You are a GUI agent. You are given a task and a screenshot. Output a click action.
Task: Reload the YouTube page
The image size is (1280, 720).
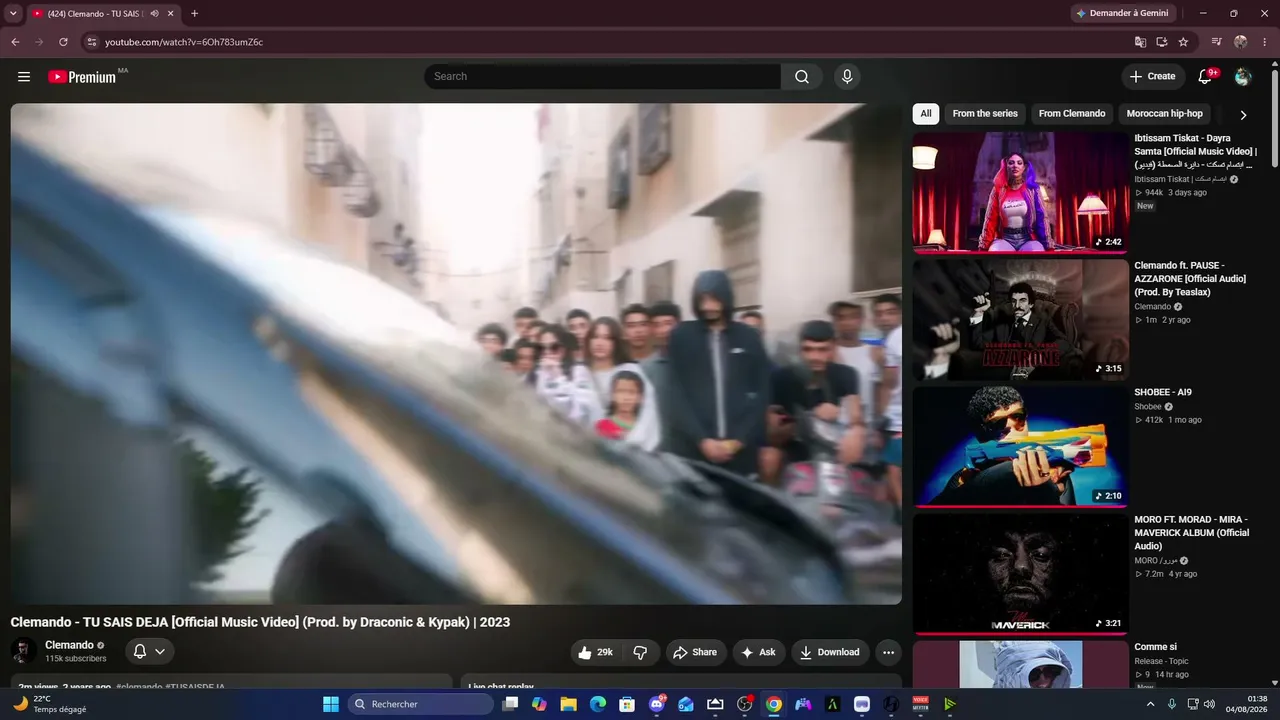point(63,42)
